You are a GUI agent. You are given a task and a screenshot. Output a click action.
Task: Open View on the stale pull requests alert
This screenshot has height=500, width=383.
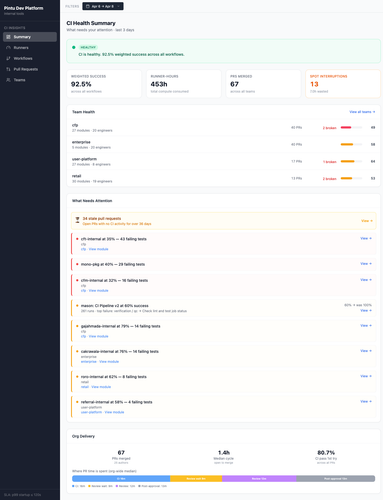pyautogui.click(x=367, y=221)
